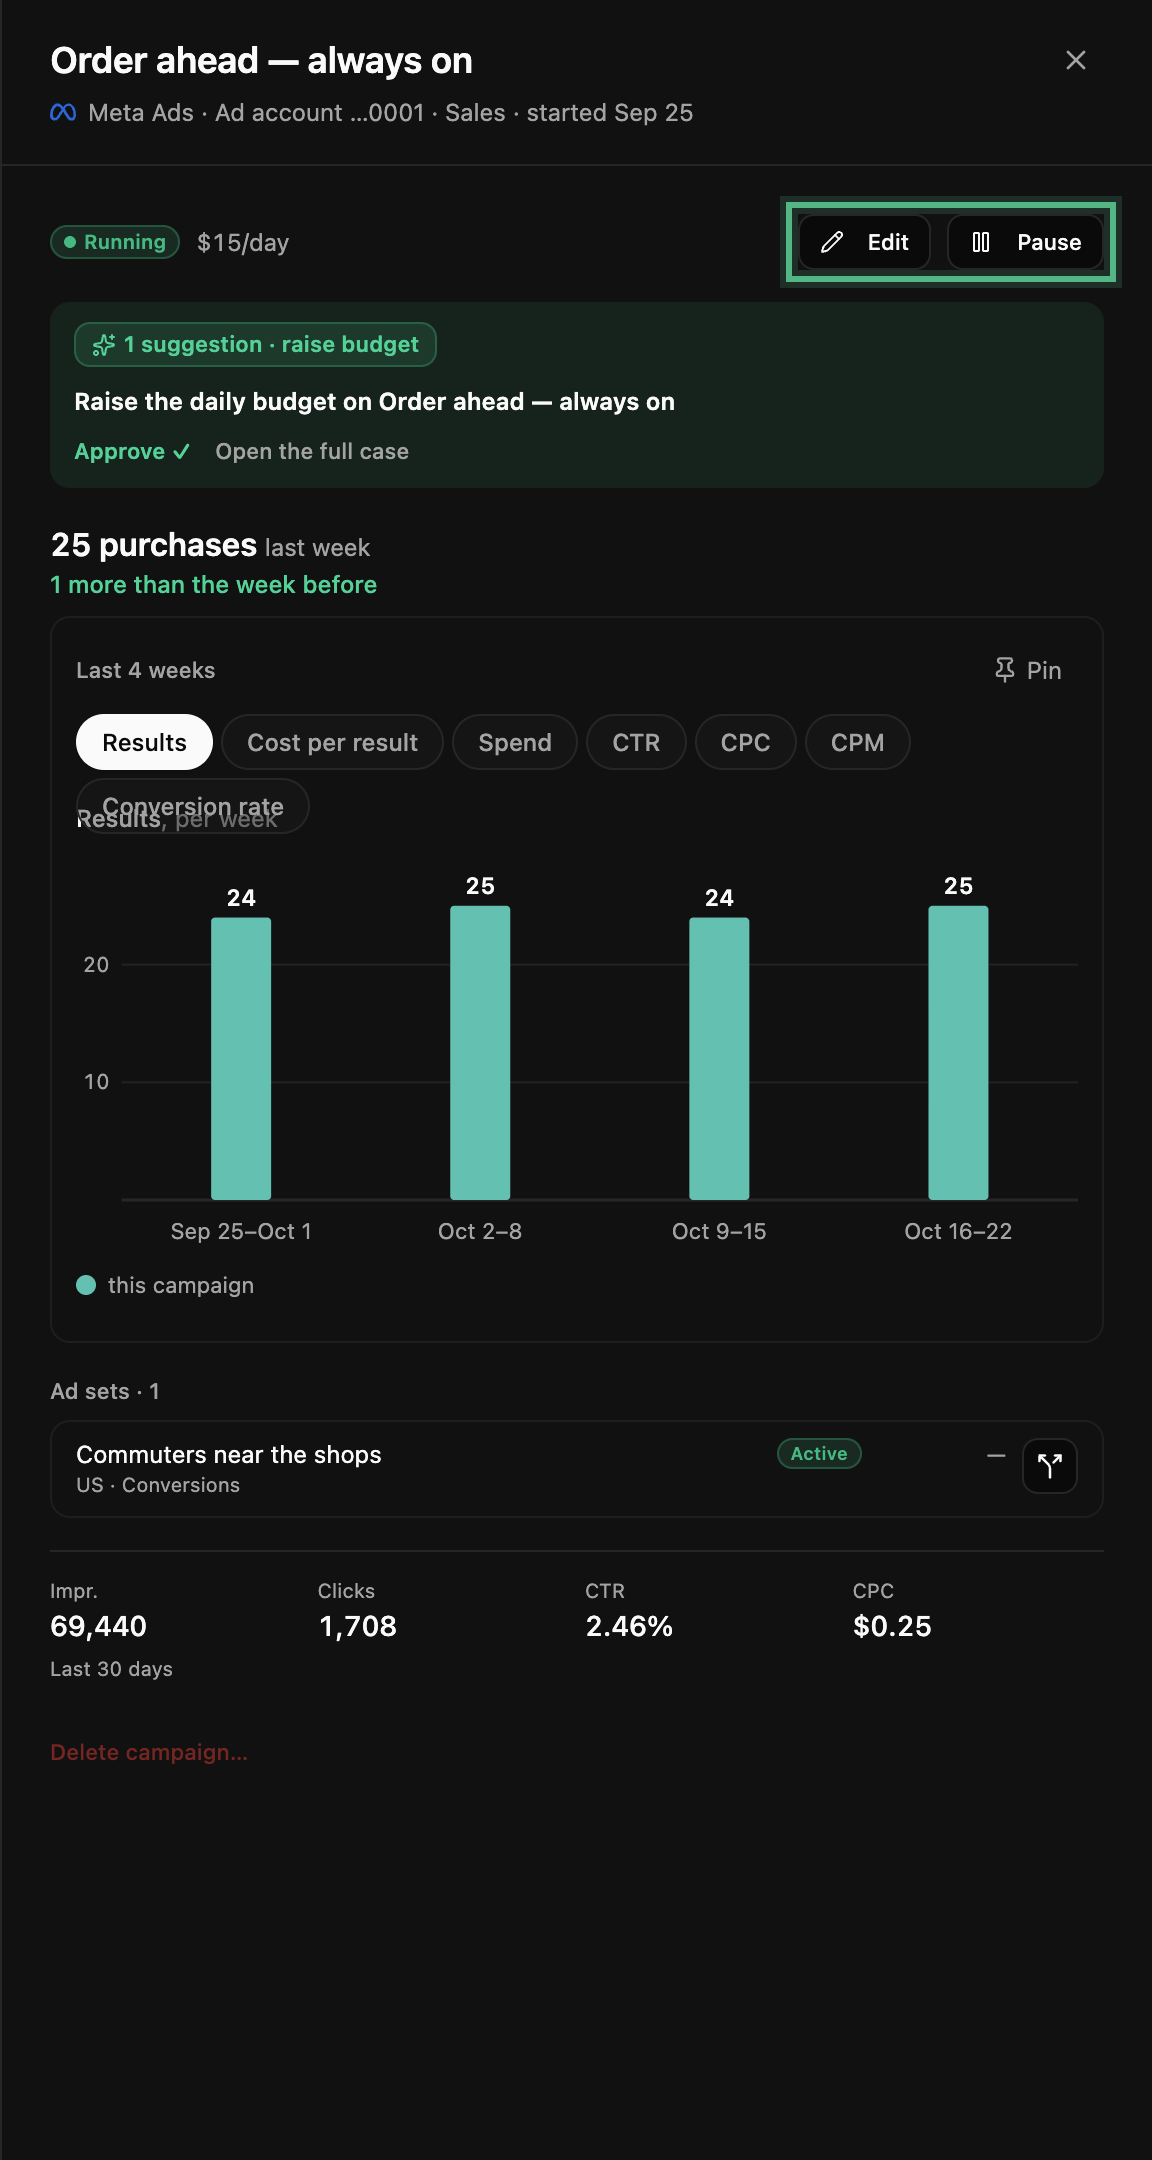The image size is (1152, 2160).
Task: Open the full case link
Action: (x=312, y=452)
